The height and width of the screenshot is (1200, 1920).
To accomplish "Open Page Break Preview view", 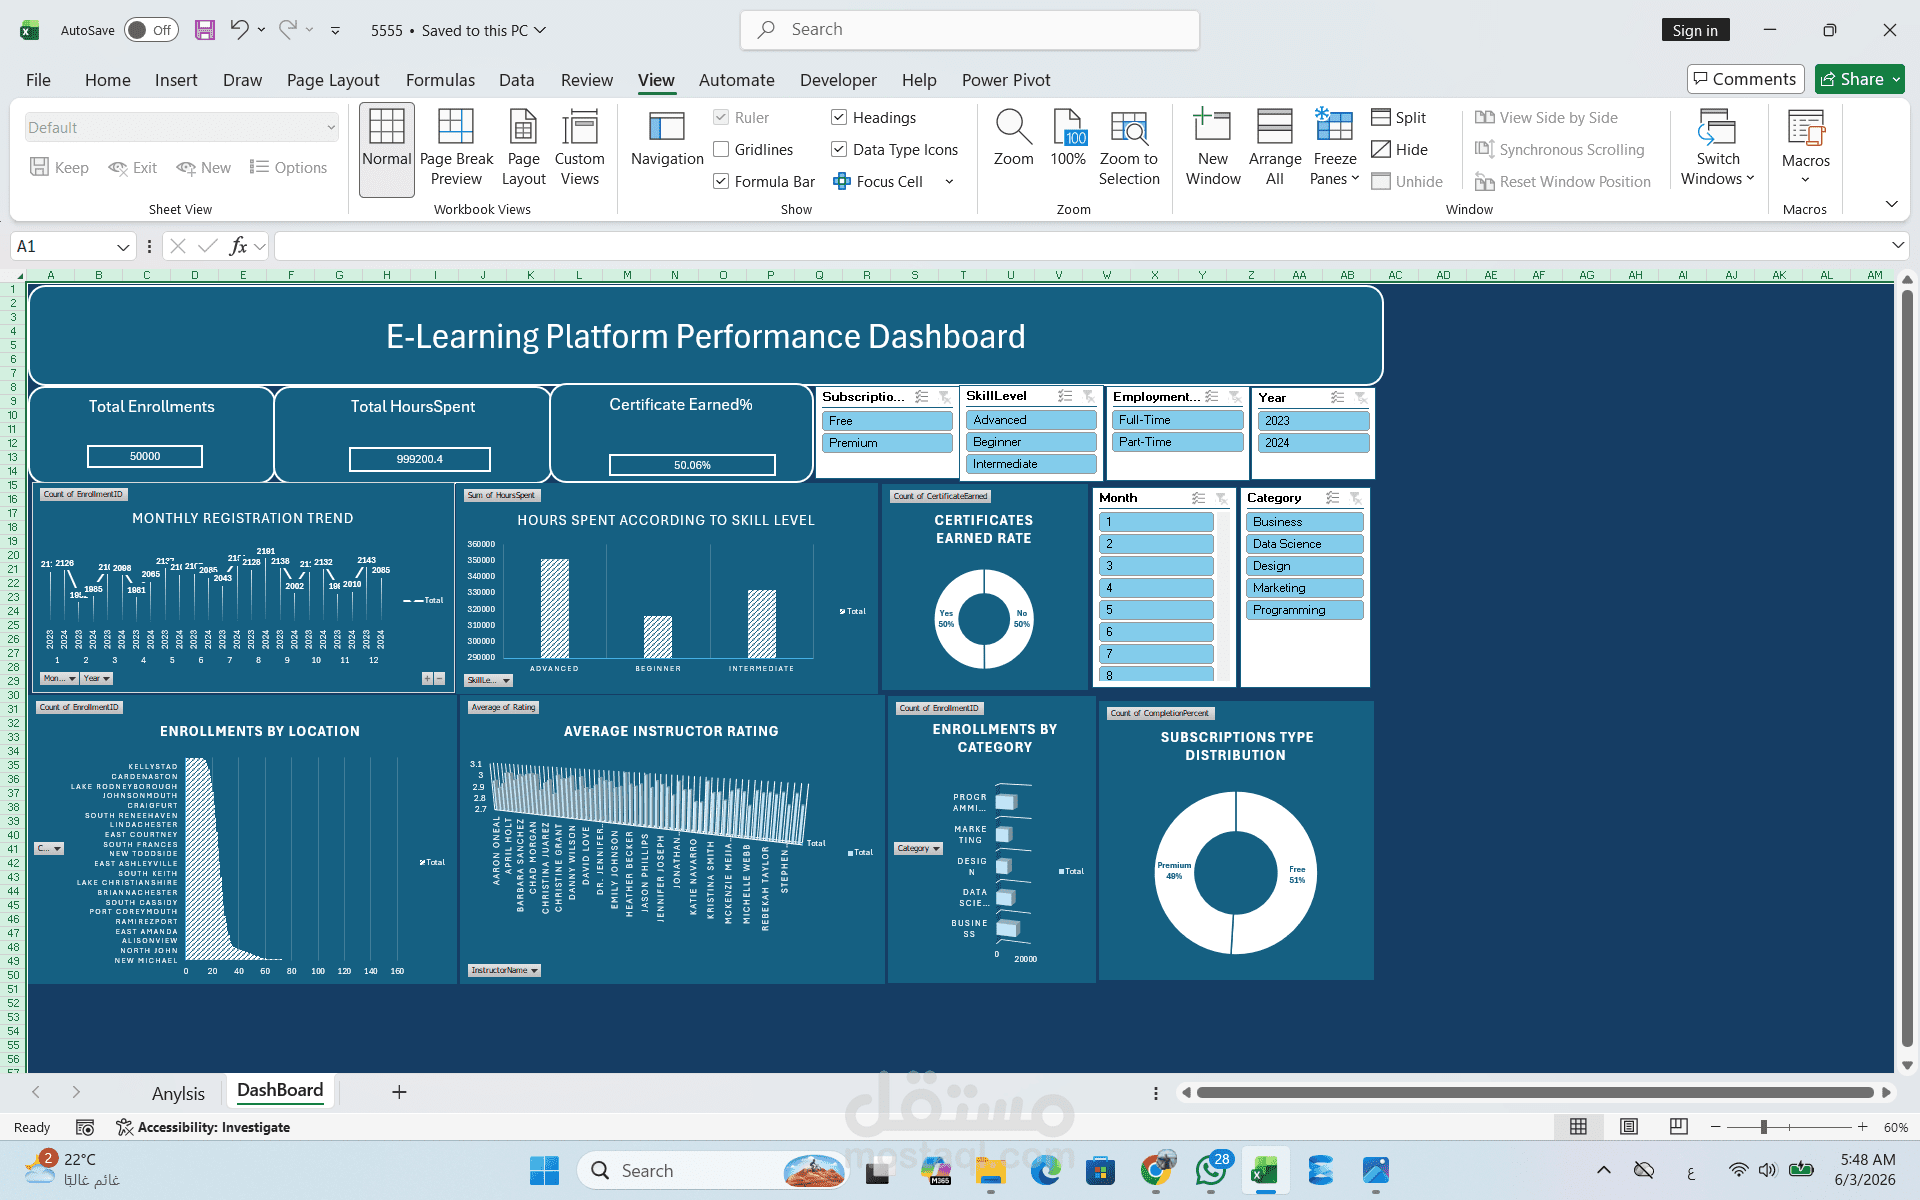I will [456, 149].
